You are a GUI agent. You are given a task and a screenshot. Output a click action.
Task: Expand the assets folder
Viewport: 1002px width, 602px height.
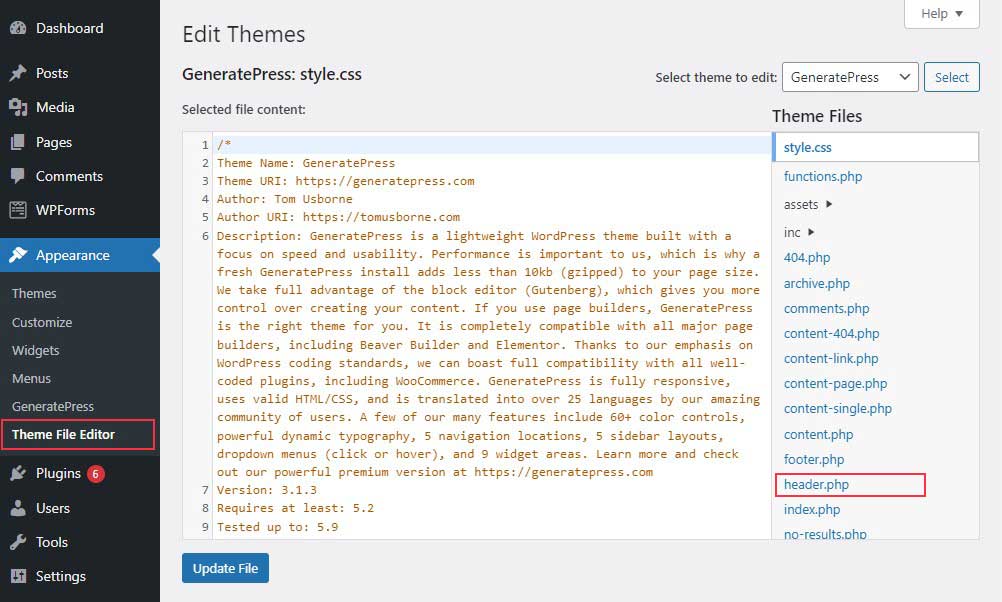(829, 205)
